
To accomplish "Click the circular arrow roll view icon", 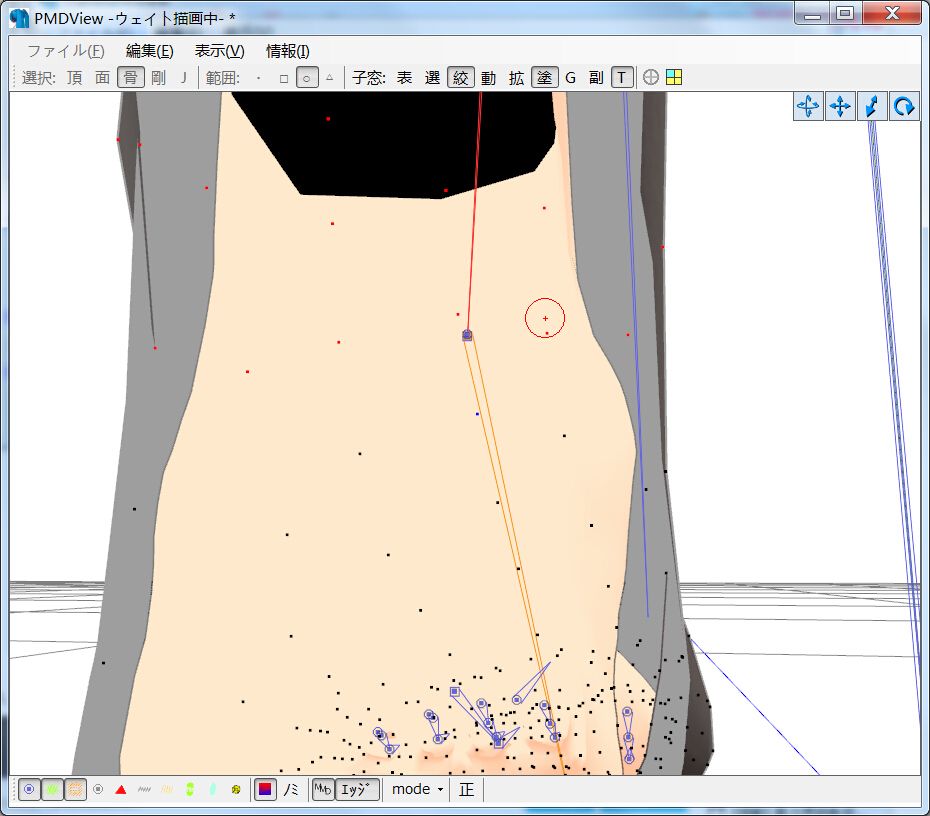I will tap(904, 106).
